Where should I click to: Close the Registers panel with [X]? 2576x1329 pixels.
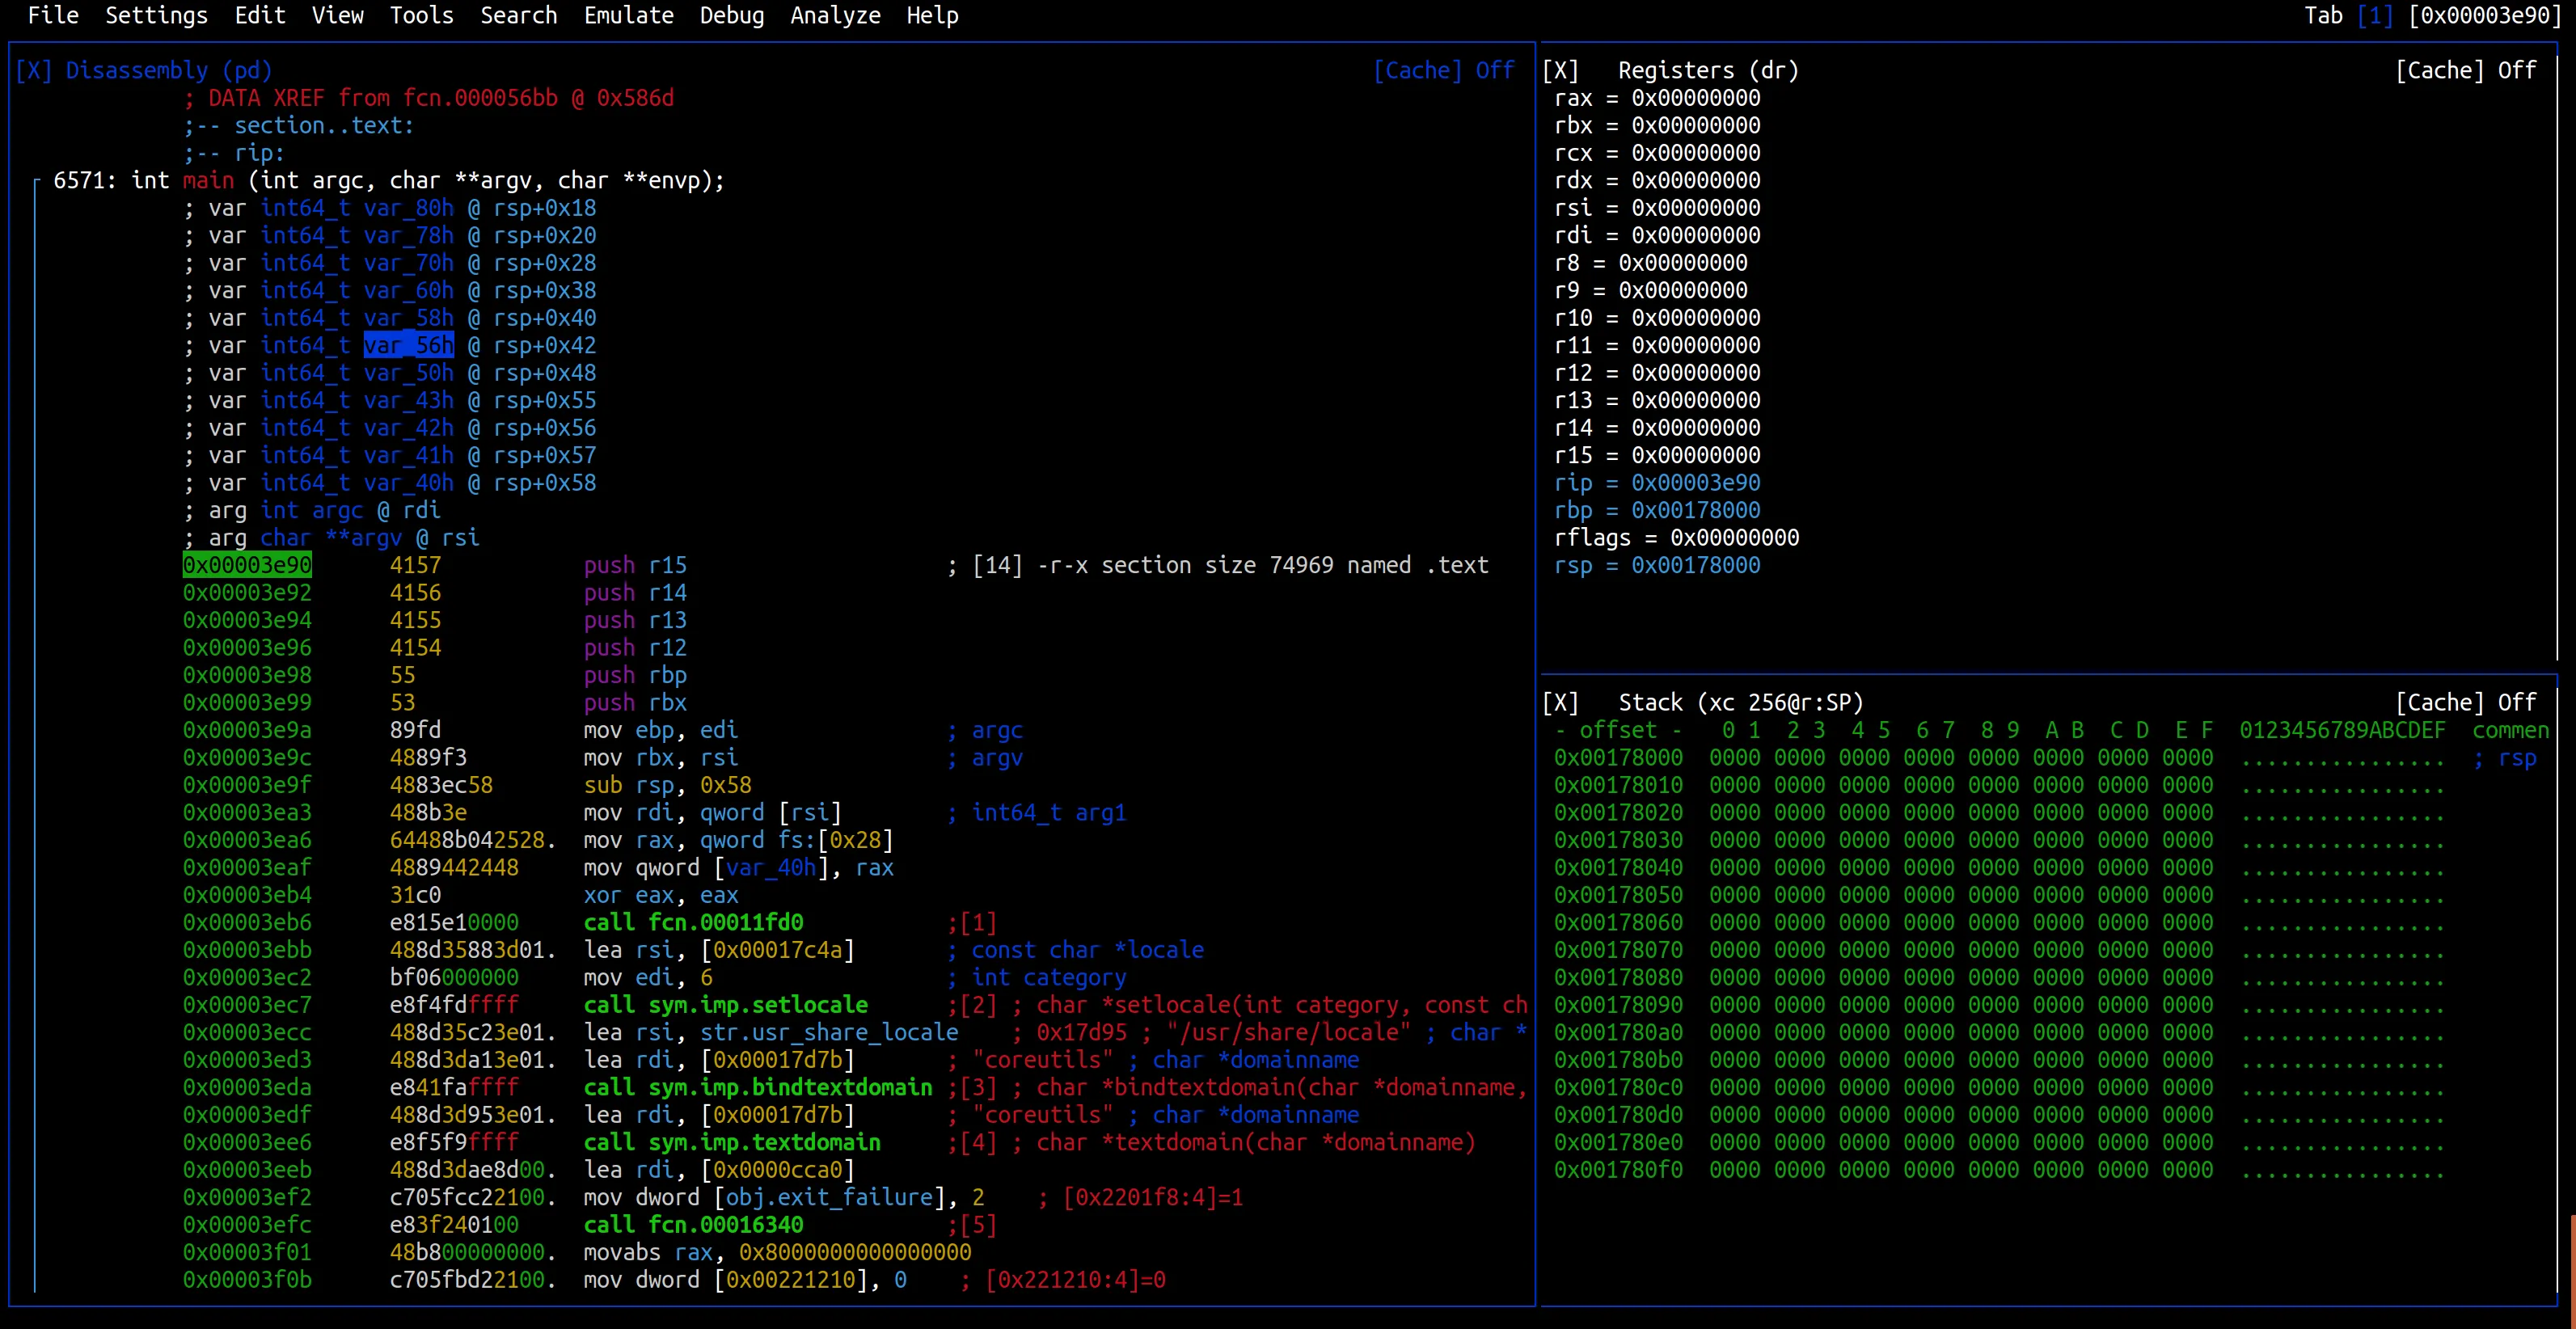(1560, 70)
